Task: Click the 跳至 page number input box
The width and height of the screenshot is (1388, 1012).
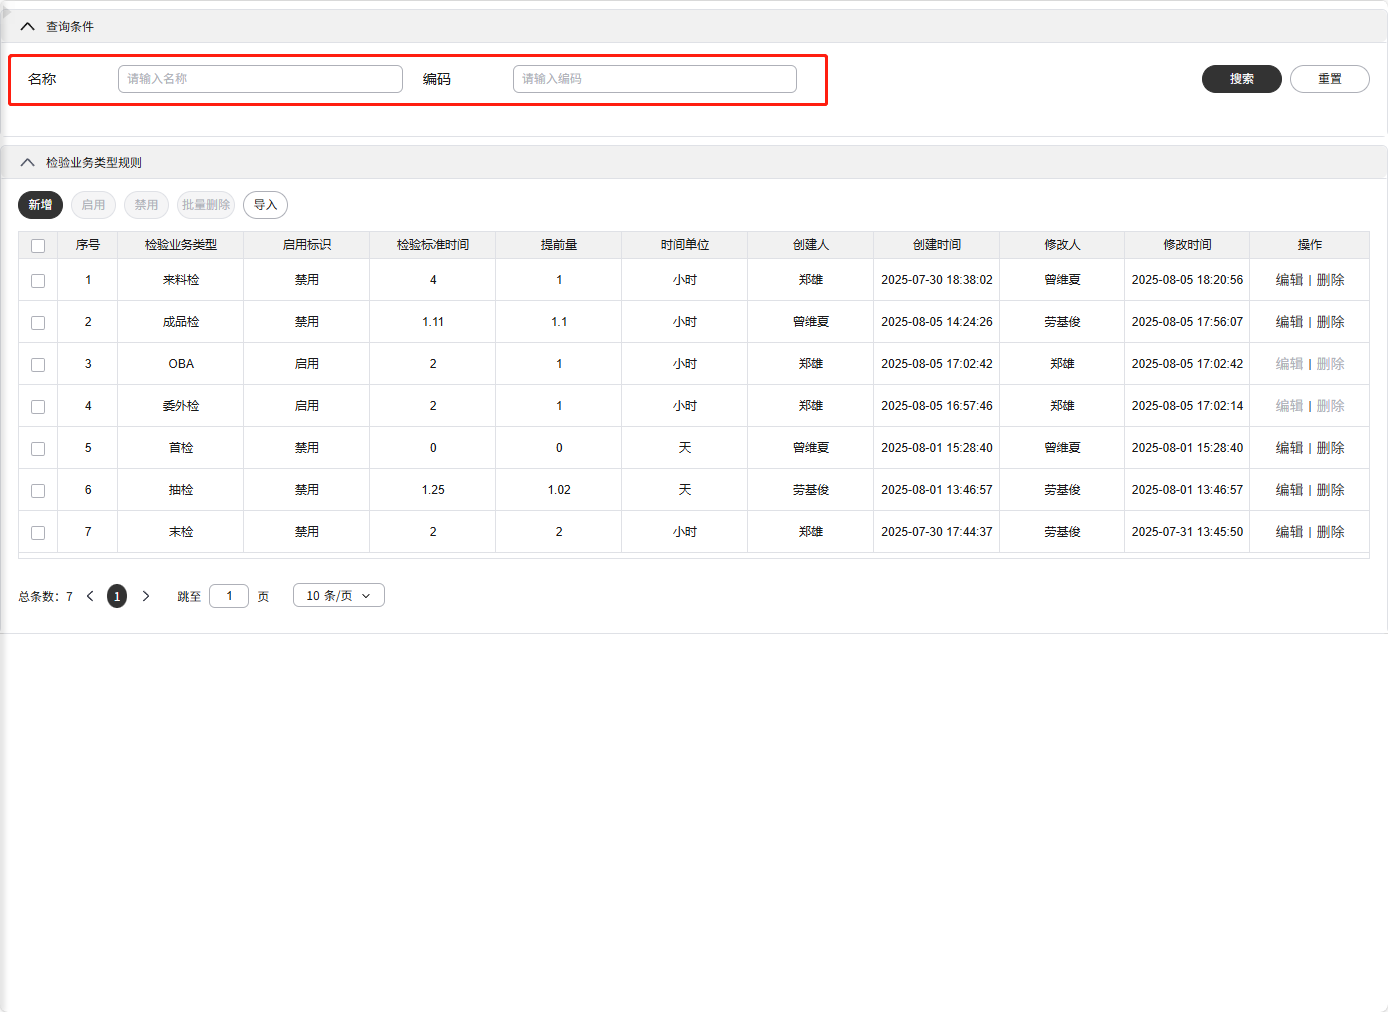Action: 229,596
